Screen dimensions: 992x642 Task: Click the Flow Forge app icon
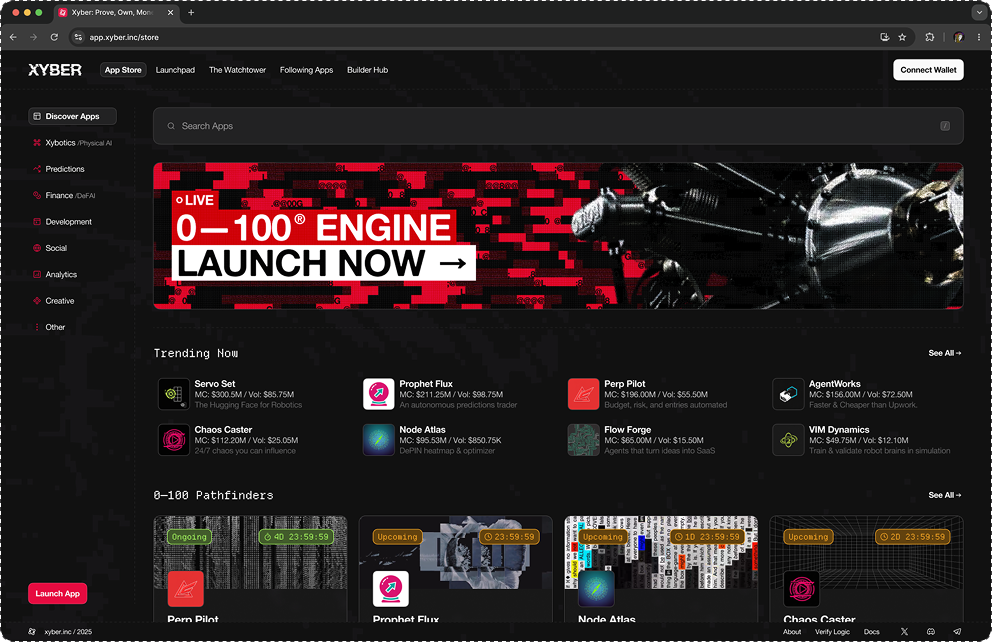pyautogui.click(x=583, y=440)
